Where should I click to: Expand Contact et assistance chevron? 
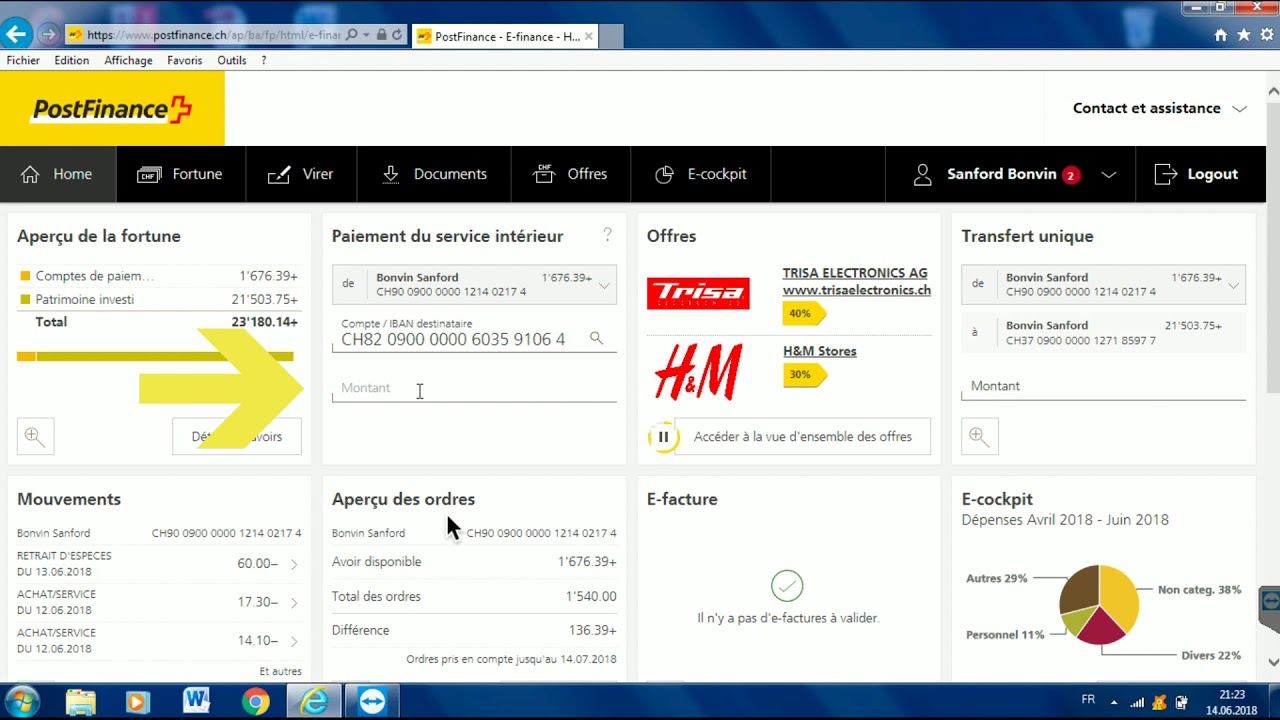tap(1240, 108)
